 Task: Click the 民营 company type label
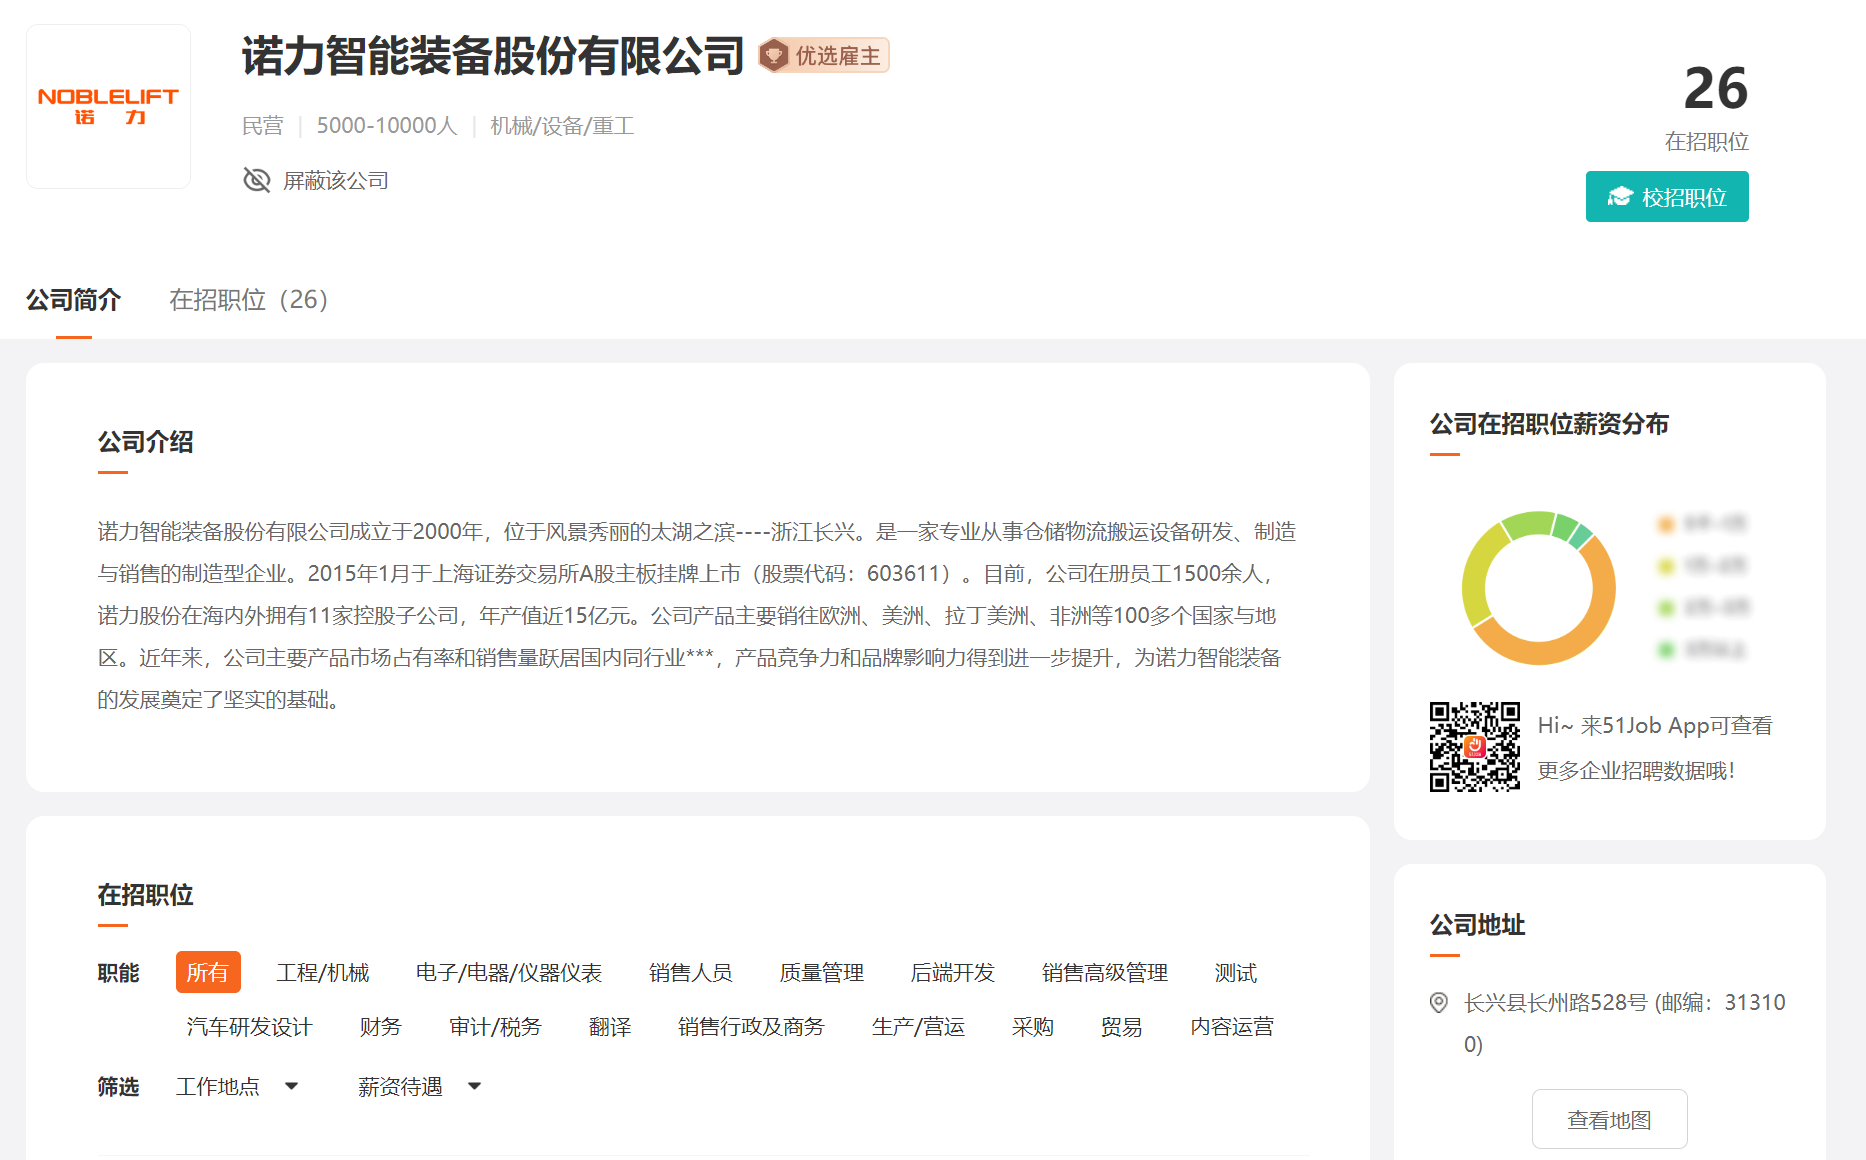263,126
